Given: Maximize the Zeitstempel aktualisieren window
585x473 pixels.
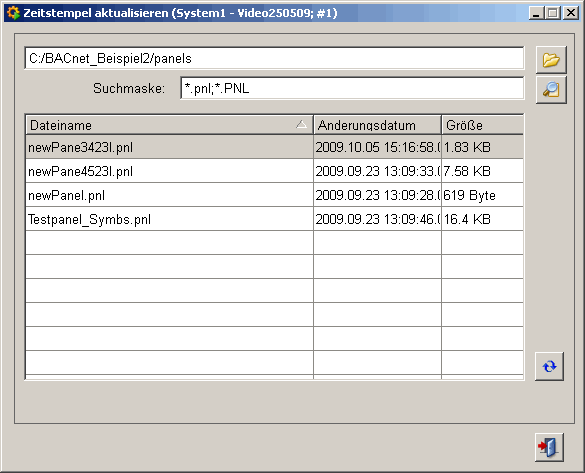Looking at the screenshot, I should pyautogui.click(x=552, y=13).
